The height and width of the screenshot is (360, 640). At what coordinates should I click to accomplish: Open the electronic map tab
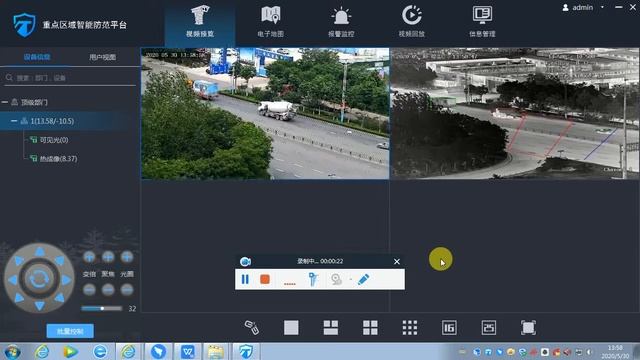tap(271, 22)
